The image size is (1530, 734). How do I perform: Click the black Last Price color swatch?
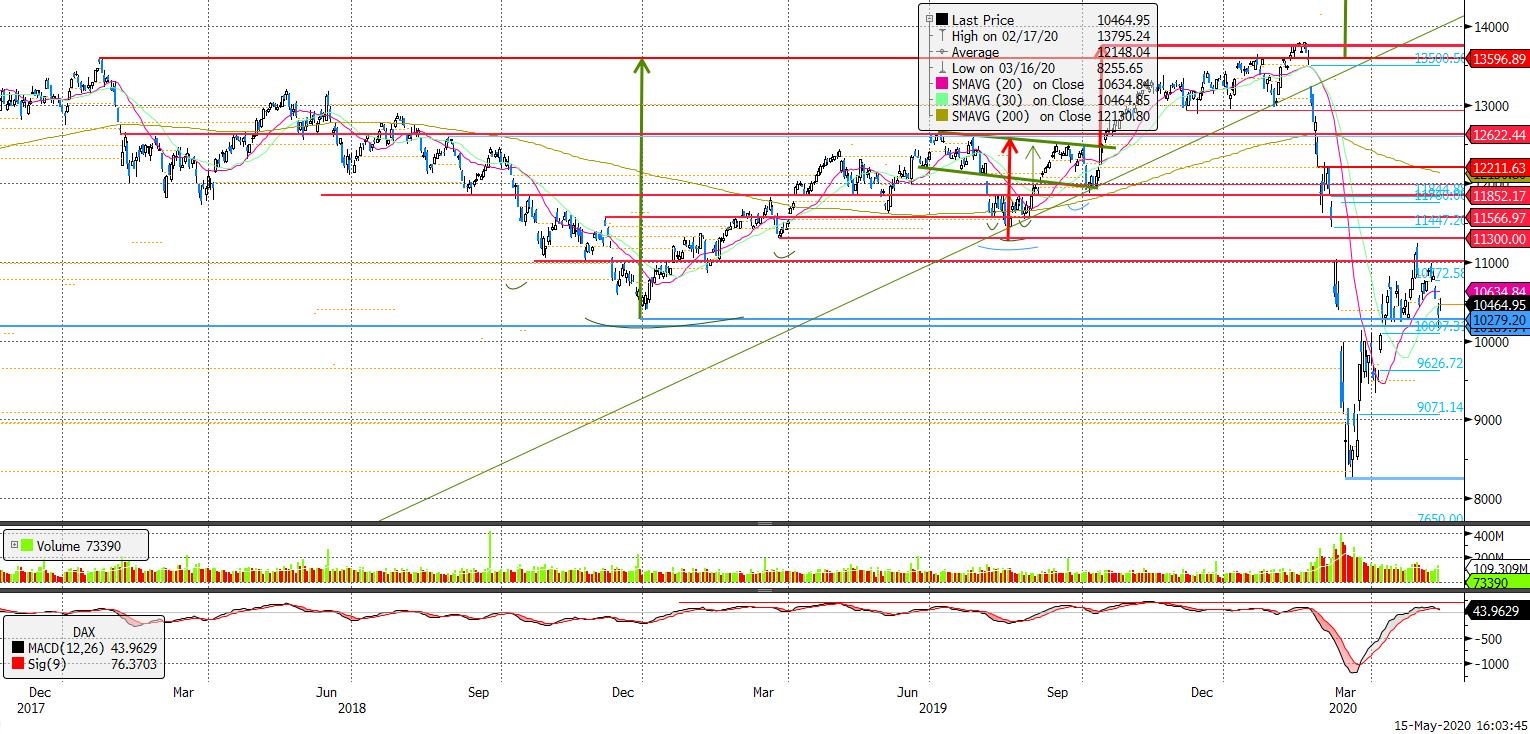(941, 20)
